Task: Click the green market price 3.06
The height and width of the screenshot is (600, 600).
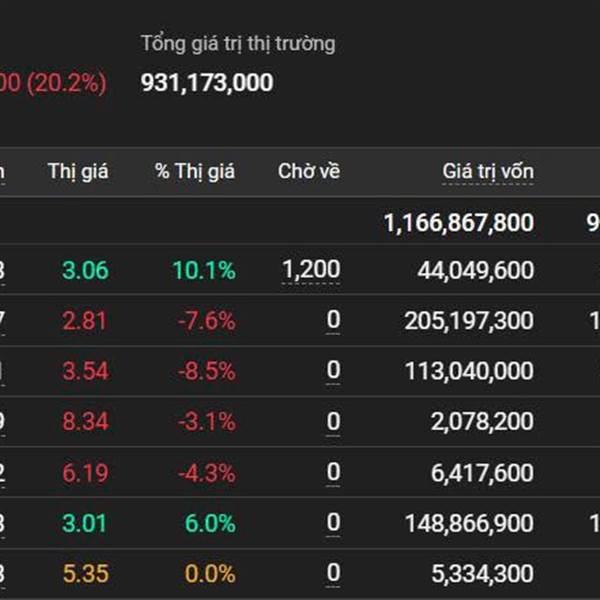Action: 85,270
